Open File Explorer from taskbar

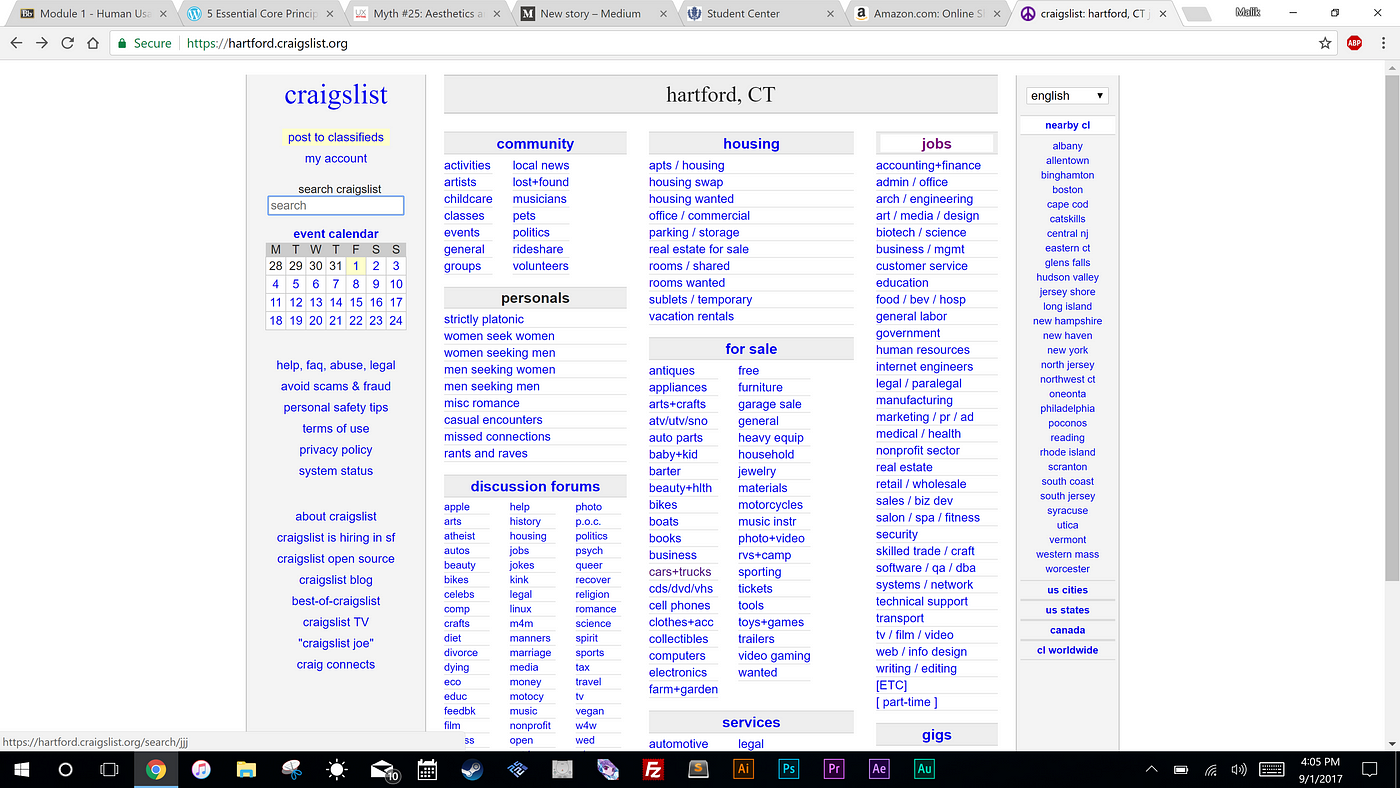pos(246,770)
